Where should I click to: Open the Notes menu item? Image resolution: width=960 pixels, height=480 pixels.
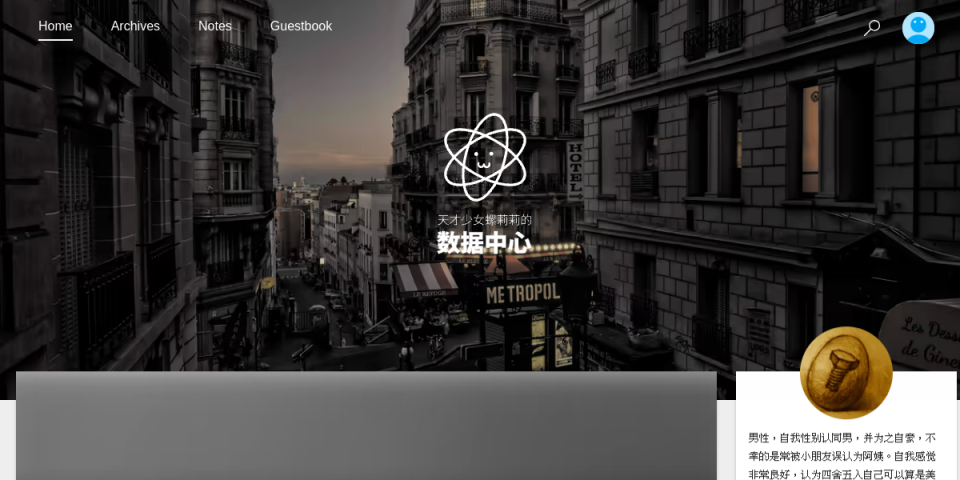tap(215, 26)
